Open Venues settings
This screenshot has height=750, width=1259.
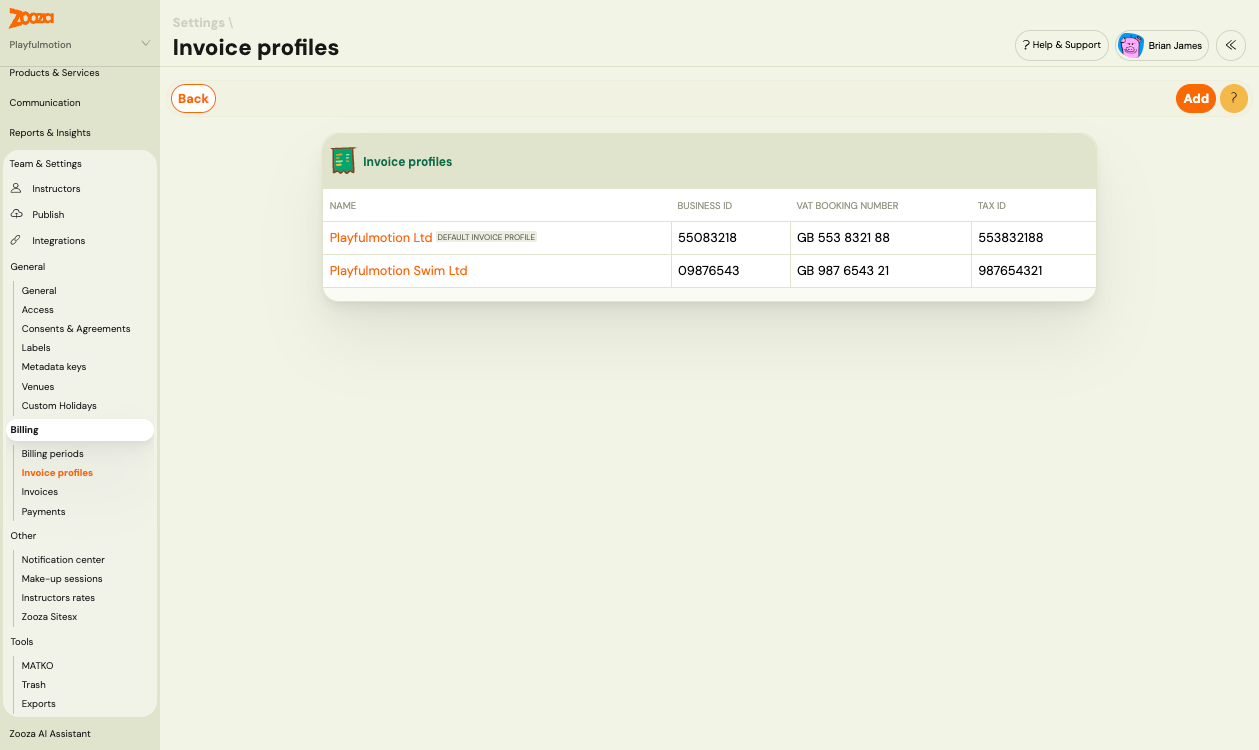click(x=38, y=387)
